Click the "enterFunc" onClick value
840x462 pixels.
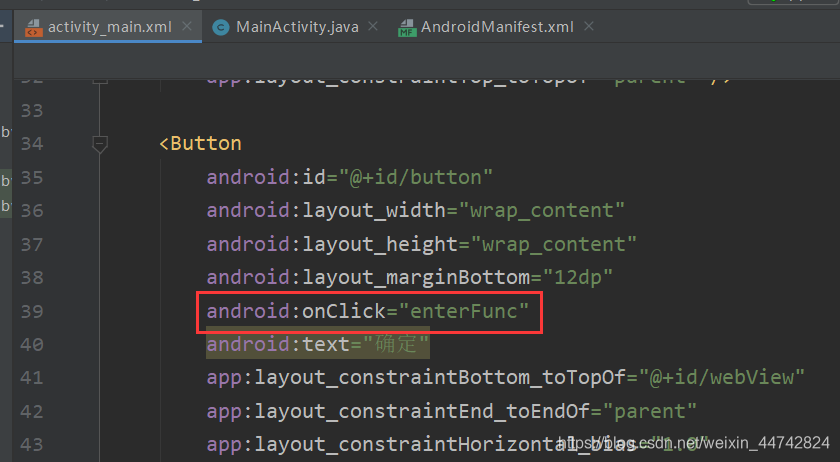(x=463, y=311)
